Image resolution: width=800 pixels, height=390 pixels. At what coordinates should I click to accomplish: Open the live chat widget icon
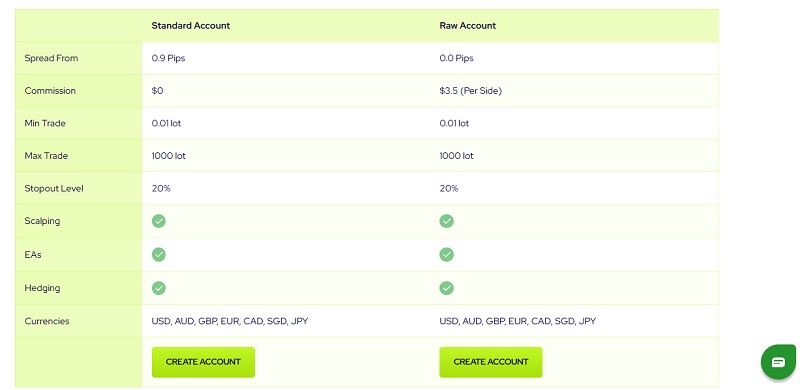click(778, 362)
